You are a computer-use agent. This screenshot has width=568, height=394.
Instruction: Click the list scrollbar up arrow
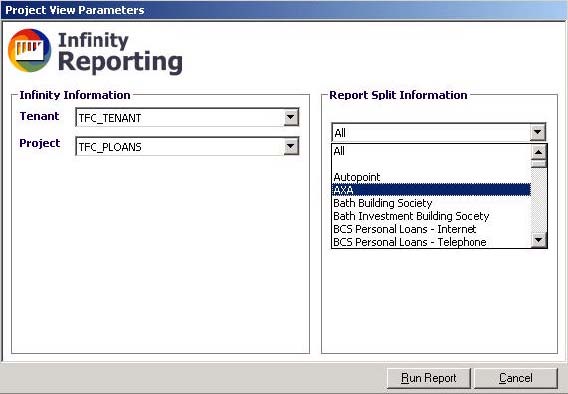[x=538, y=152]
